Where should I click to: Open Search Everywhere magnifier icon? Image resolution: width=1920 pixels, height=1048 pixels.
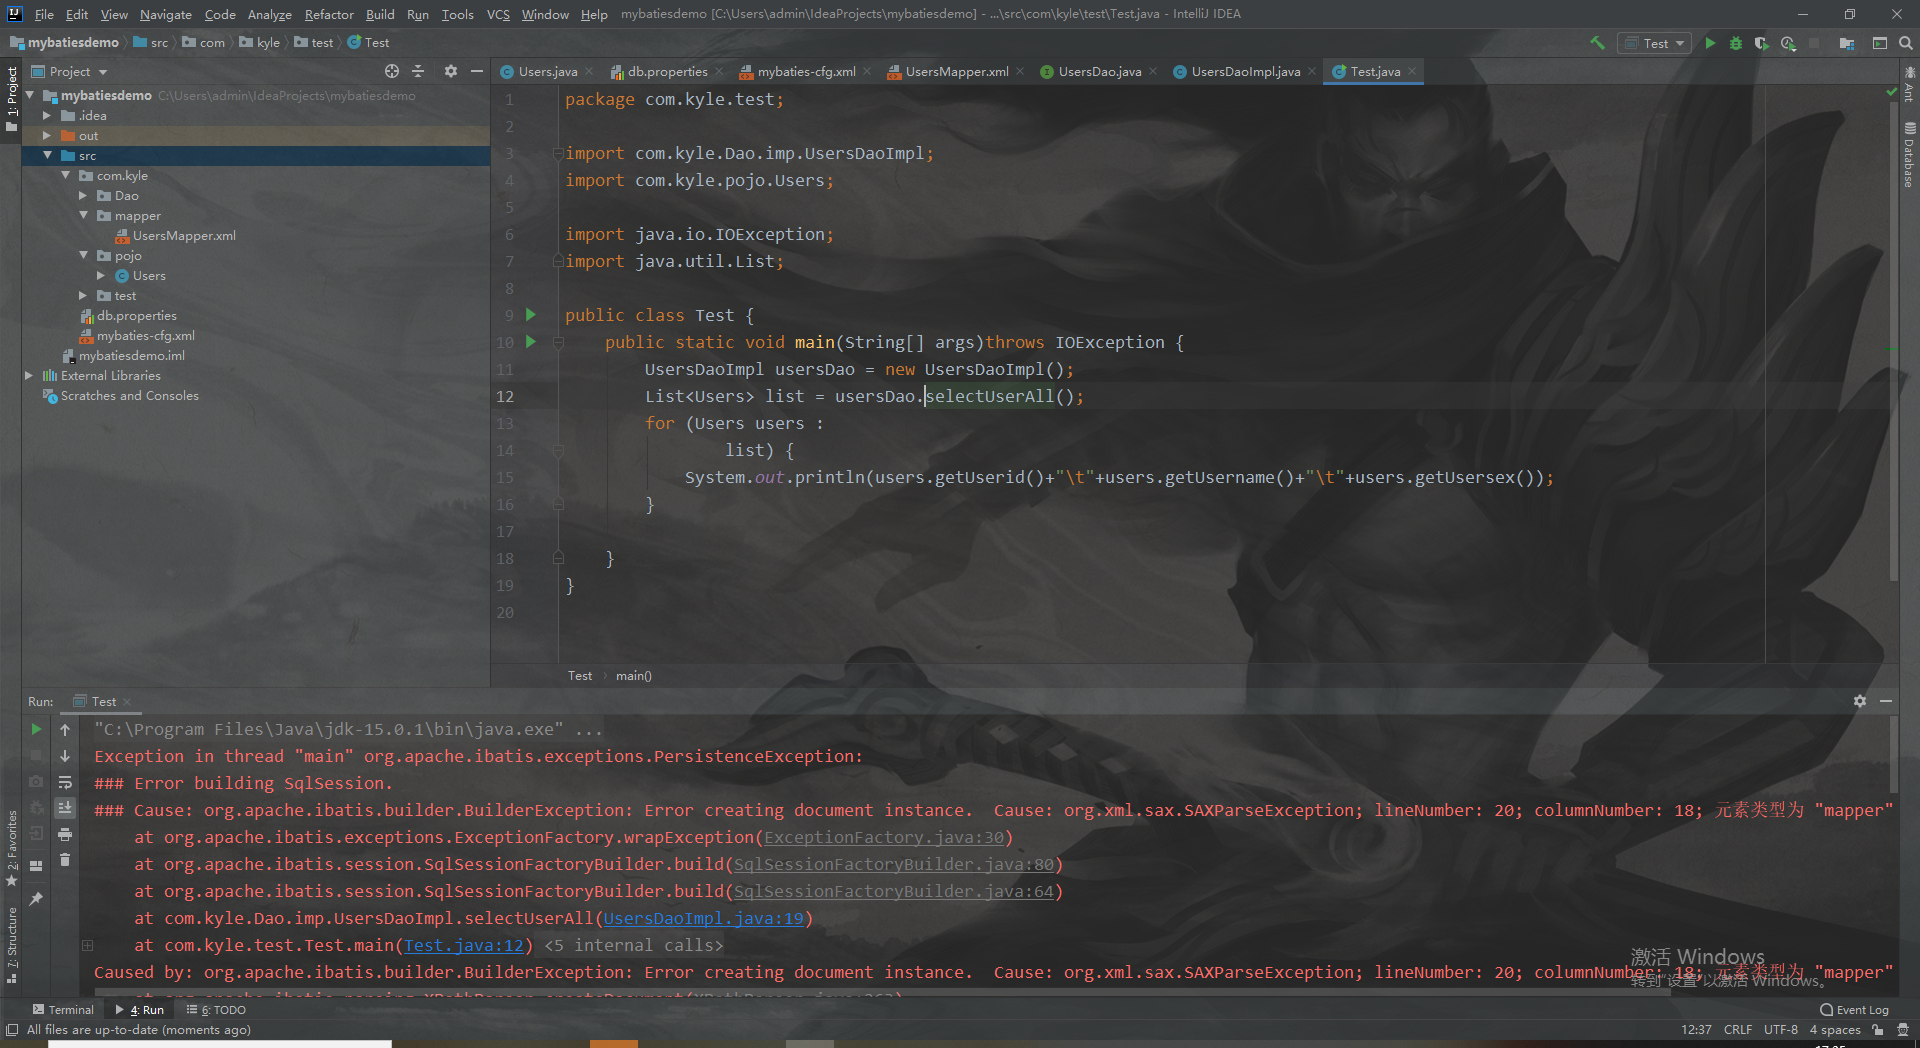(x=1906, y=43)
